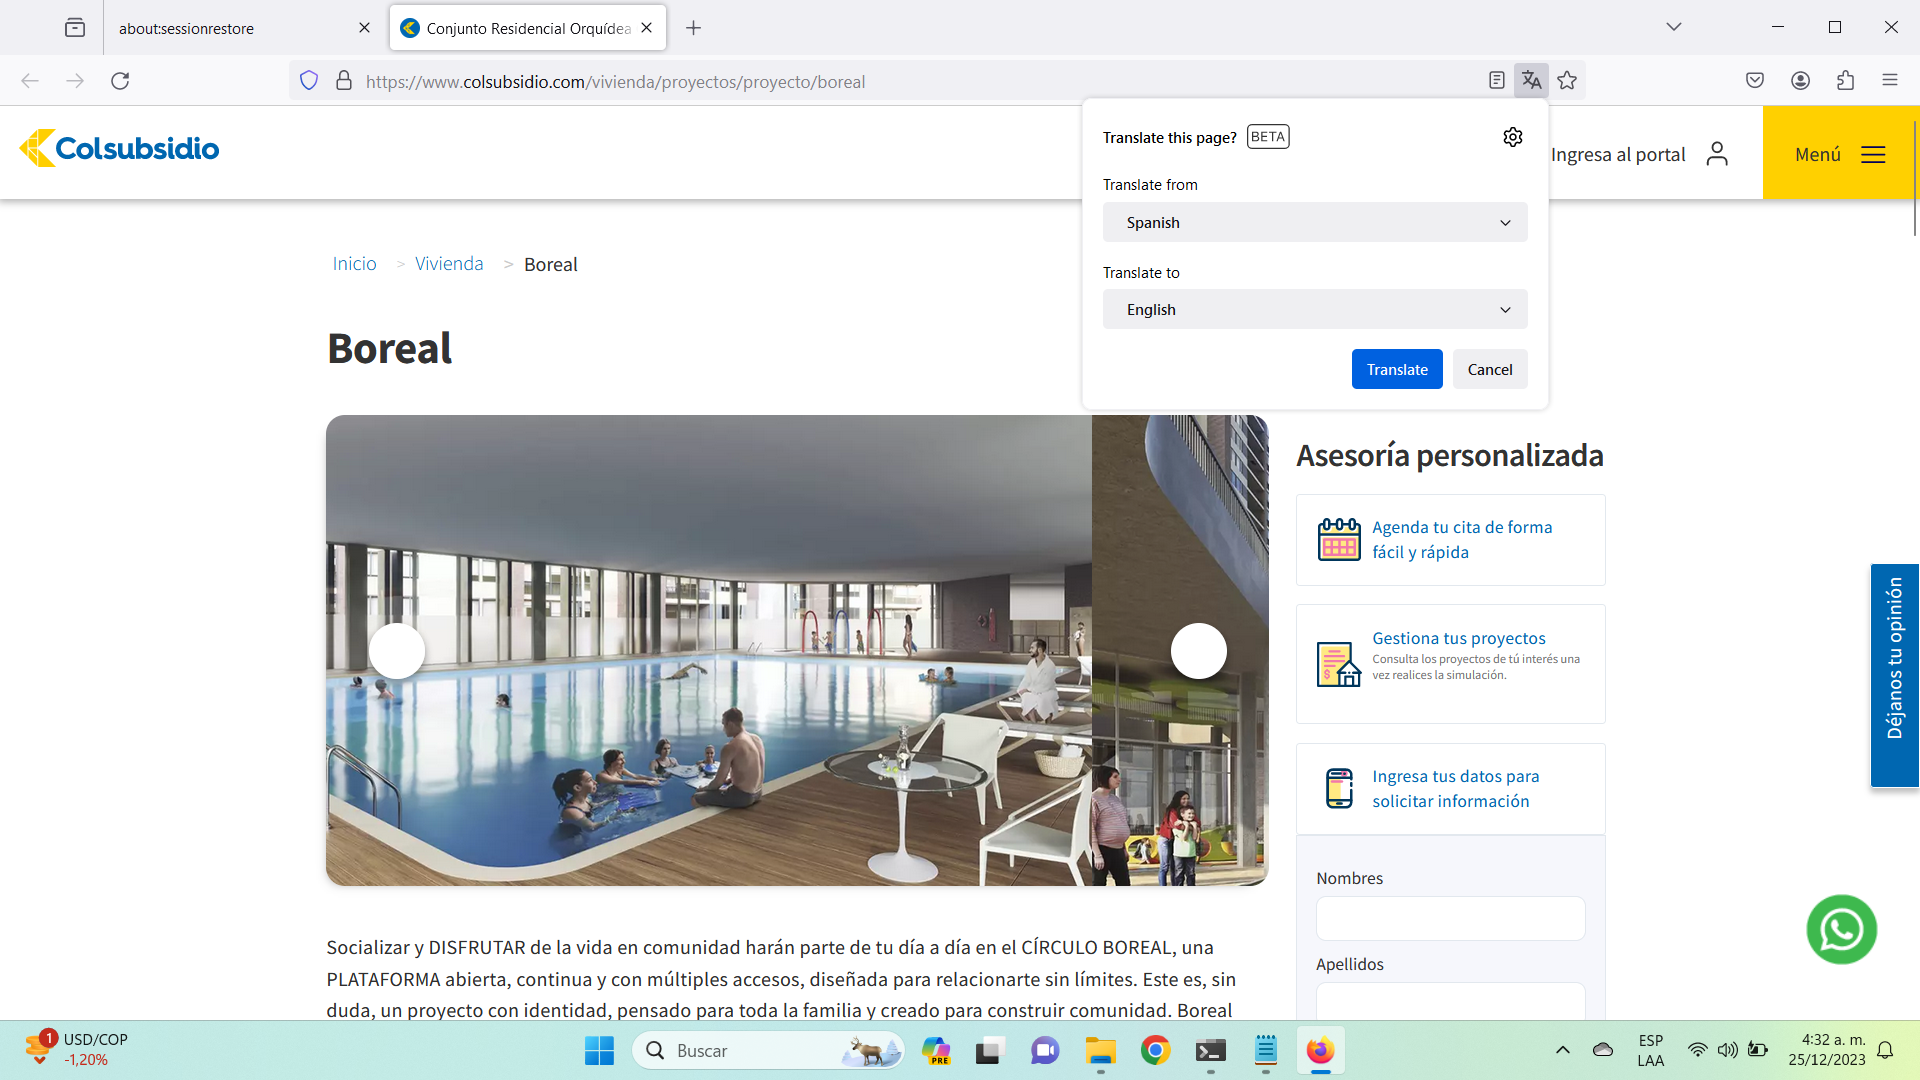Open the yellow Menú hamburger menu

1839,154
